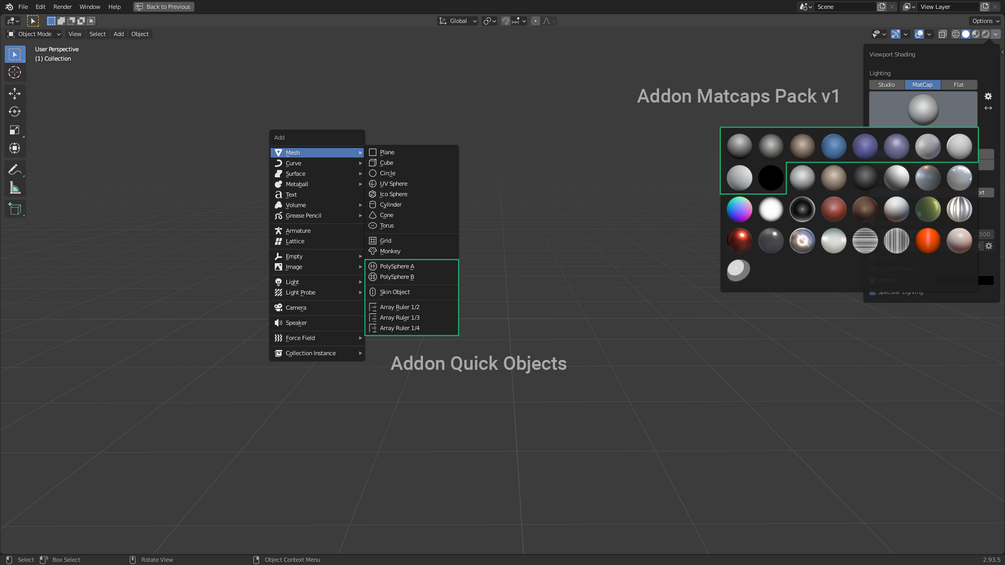Select Studio lighting mode
The height and width of the screenshot is (565, 1005).
pyautogui.click(x=886, y=85)
